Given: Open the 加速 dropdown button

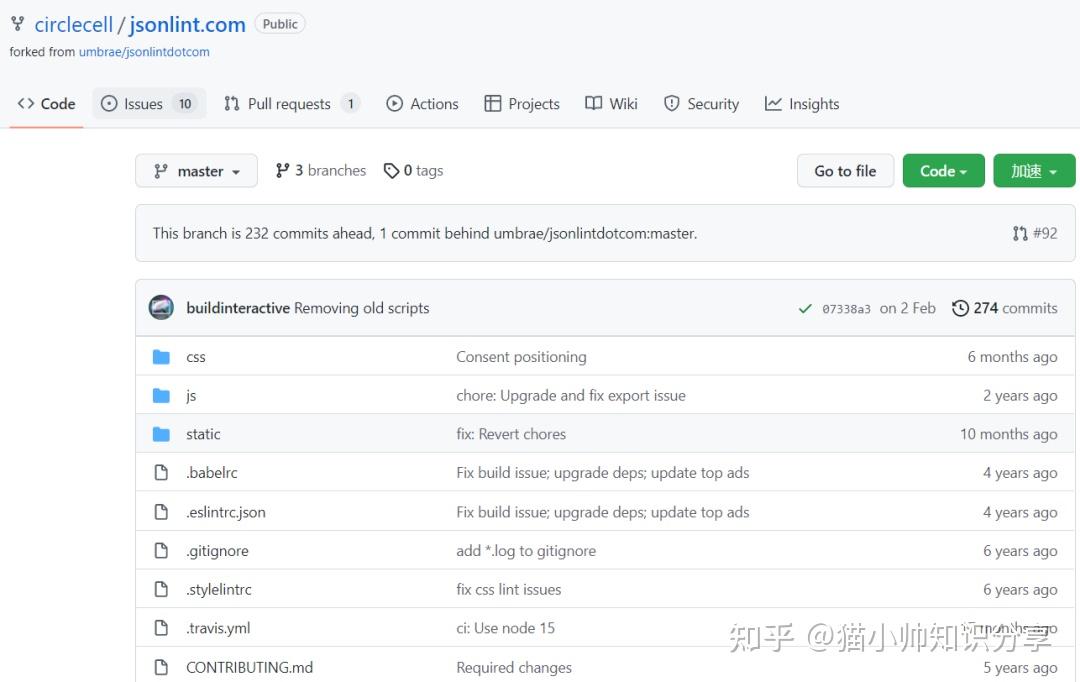Looking at the screenshot, I should pos(1034,171).
